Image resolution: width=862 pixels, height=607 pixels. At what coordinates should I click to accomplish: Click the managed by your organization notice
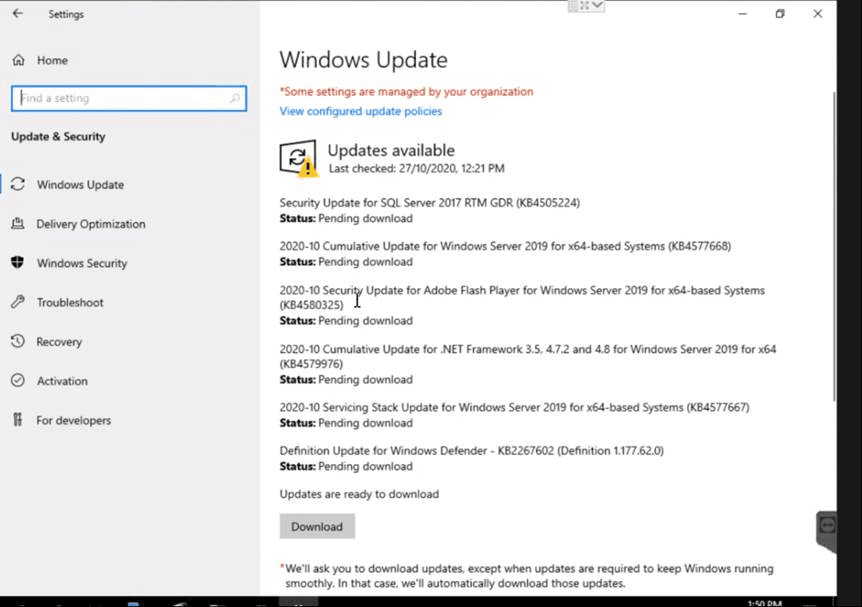[406, 91]
